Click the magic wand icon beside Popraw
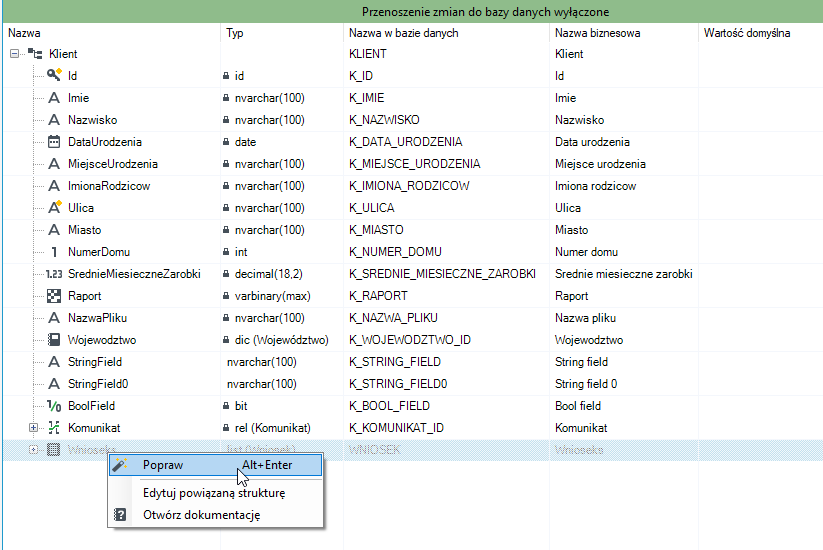Image resolution: width=823 pixels, height=550 pixels. click(x=120, y=464)
